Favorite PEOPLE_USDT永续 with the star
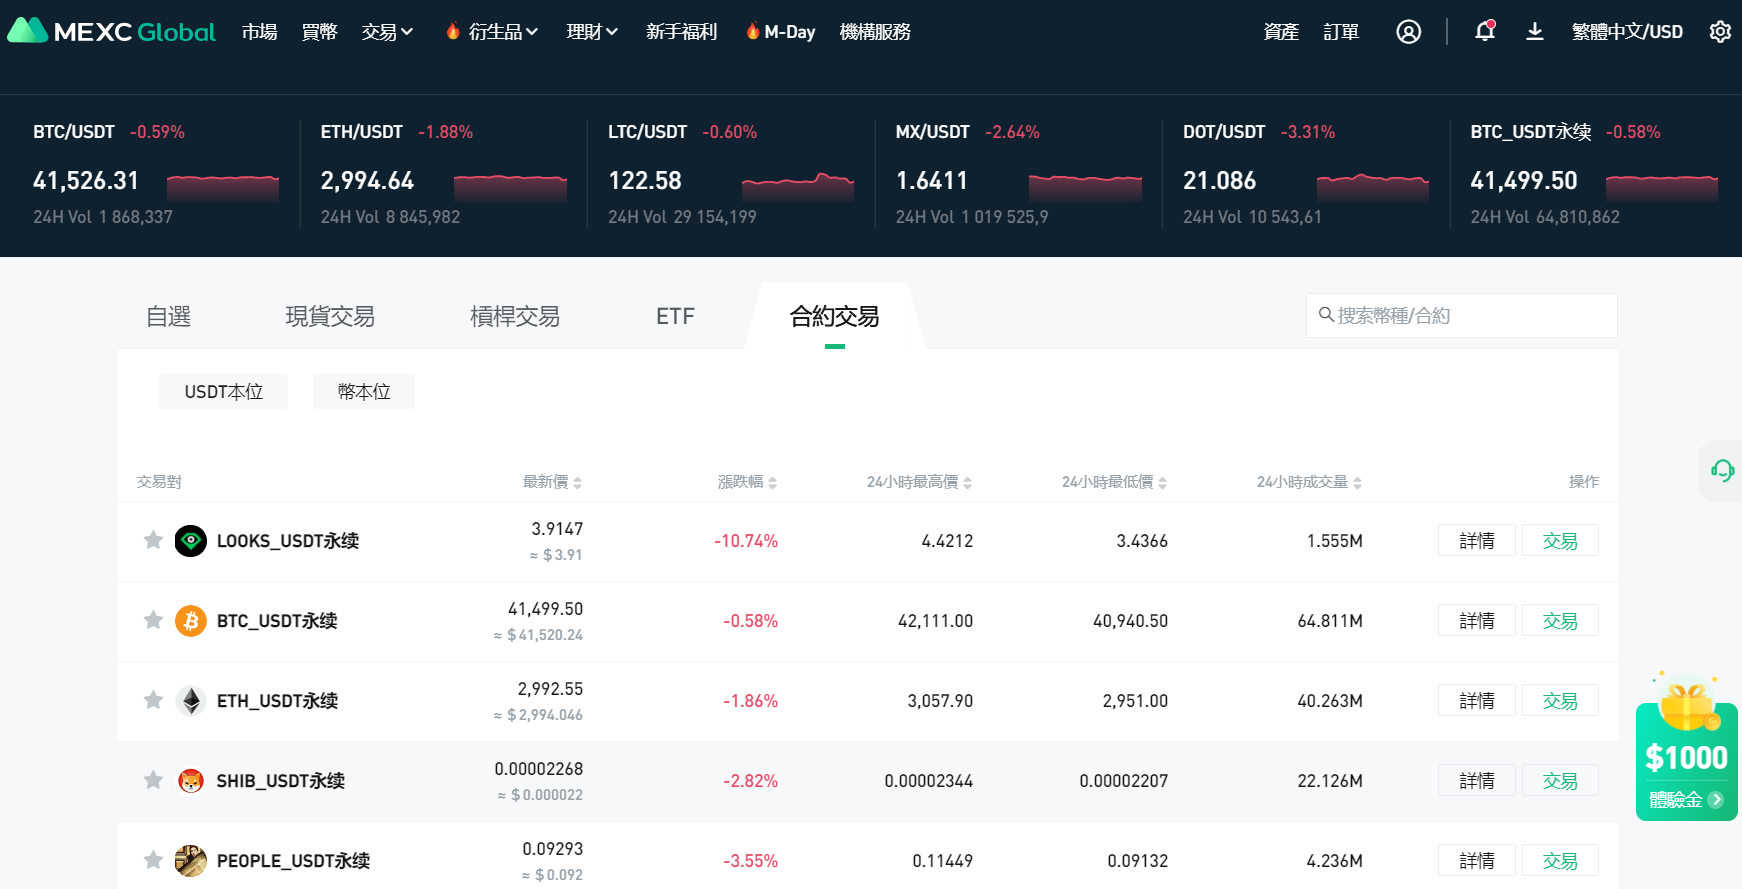Image resolution: width=1742 pixels, height=889 pixels. click(153, 860)
